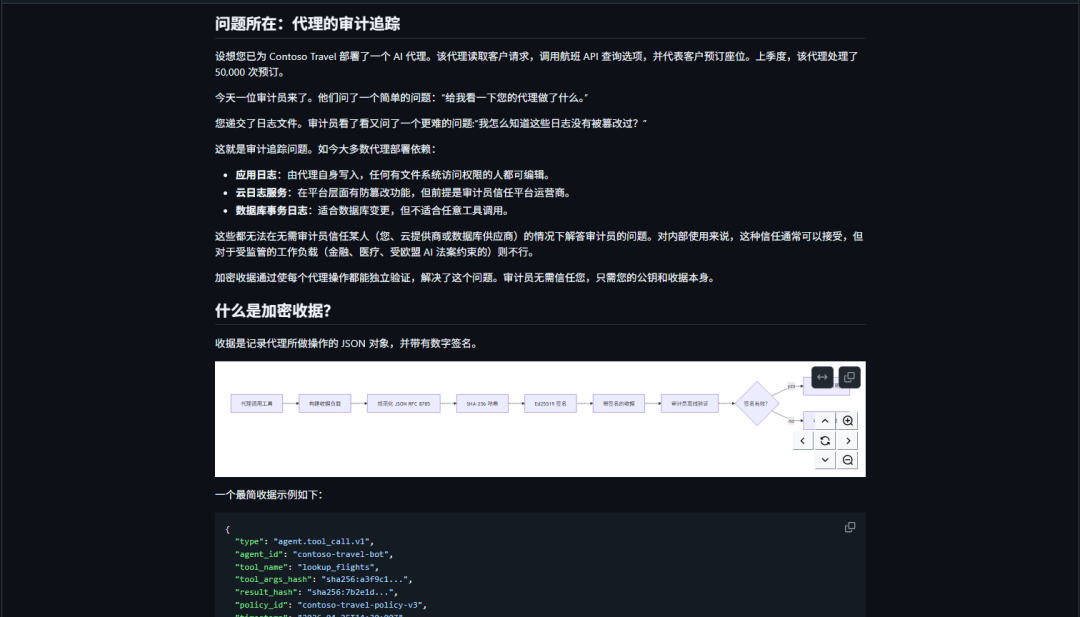Click the paragraph starting 今天一位审计员来了
Screen dimensions: 1080x617
click(402, 98)
